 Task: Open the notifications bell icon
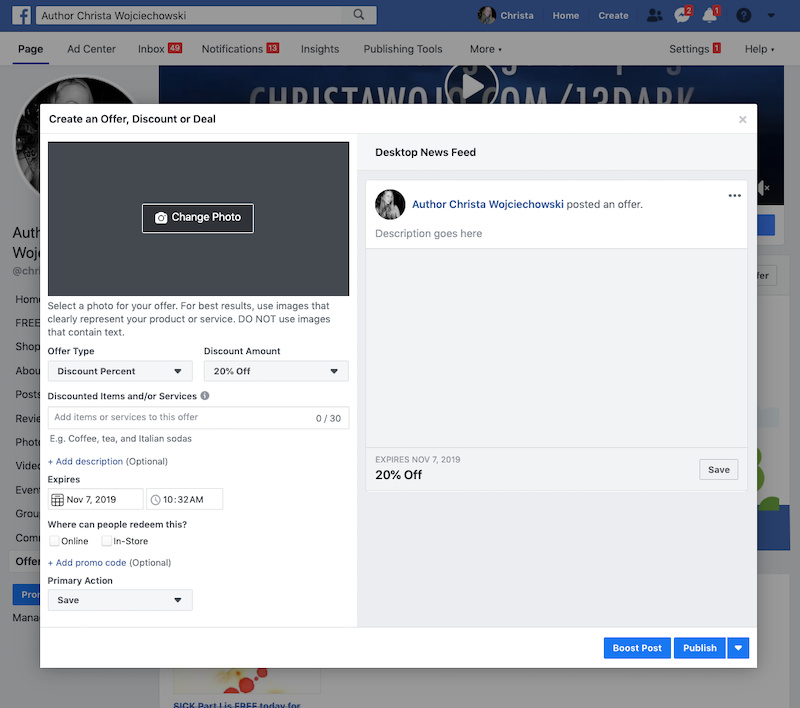[x=710, y=16]
